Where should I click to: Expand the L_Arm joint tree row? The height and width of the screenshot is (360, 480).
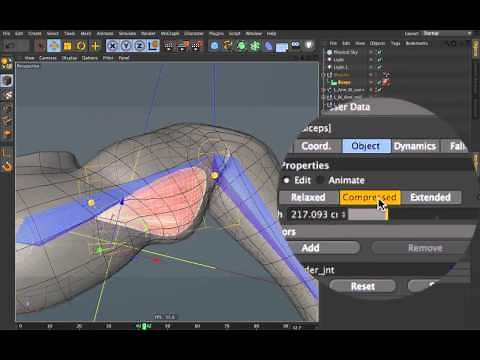[x=323, y=90]
